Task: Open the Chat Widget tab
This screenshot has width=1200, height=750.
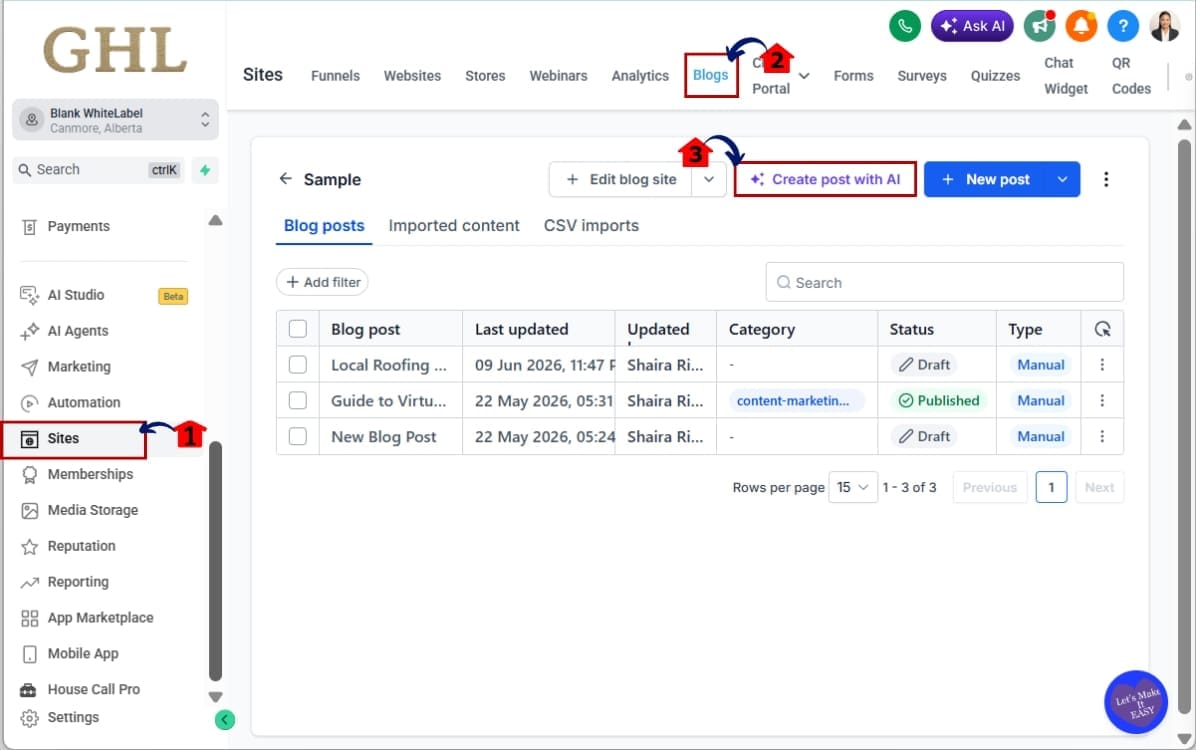Action: coord(1066,76)
